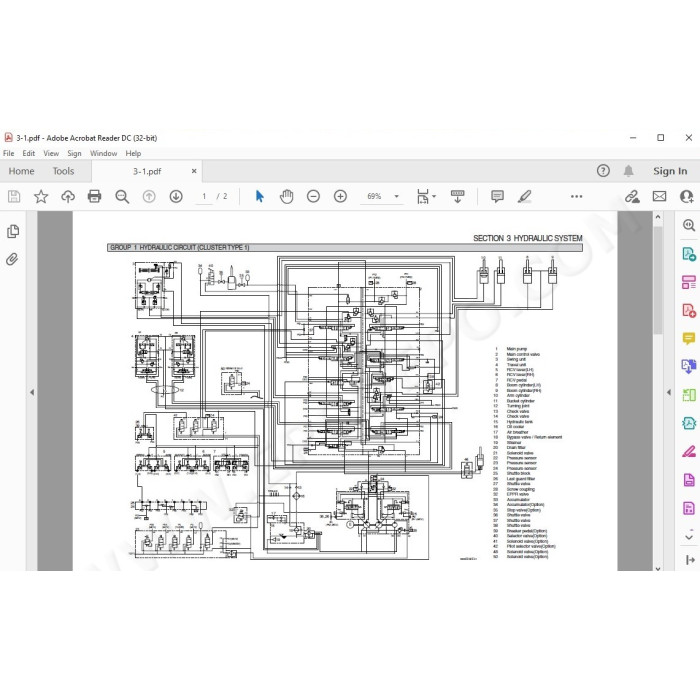The image size is (700, 700).
Task: Expand the left navigation pane arrow
Action: (32, 392)
